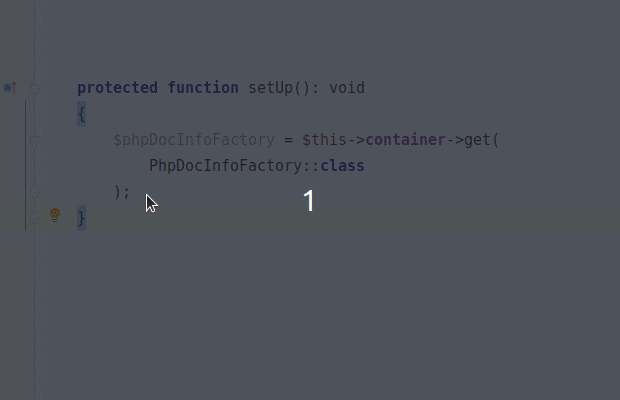The image size is (620, 400).
Task: Click the overriding method gutter icon
Action: coord(10,87)
